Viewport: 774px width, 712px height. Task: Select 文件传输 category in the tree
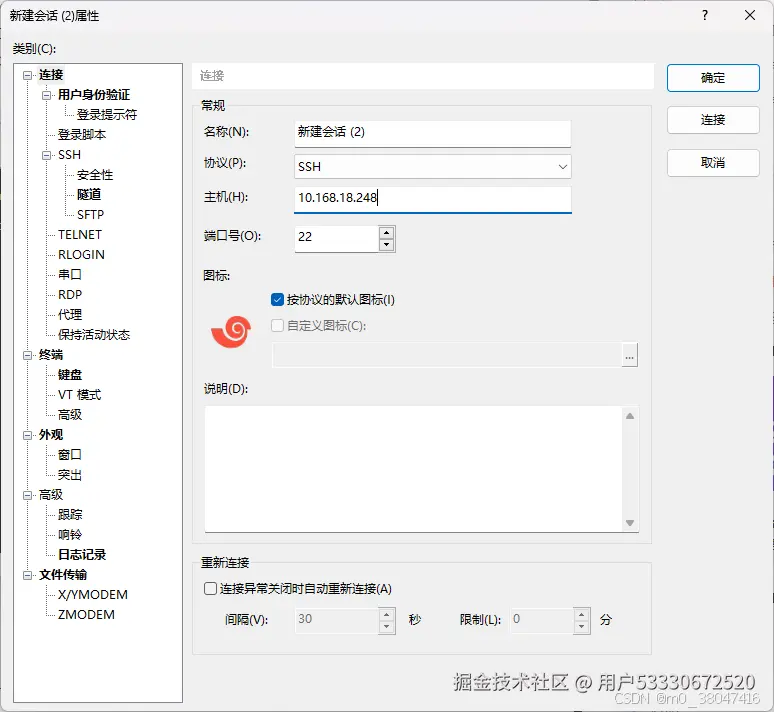(63, 575)
